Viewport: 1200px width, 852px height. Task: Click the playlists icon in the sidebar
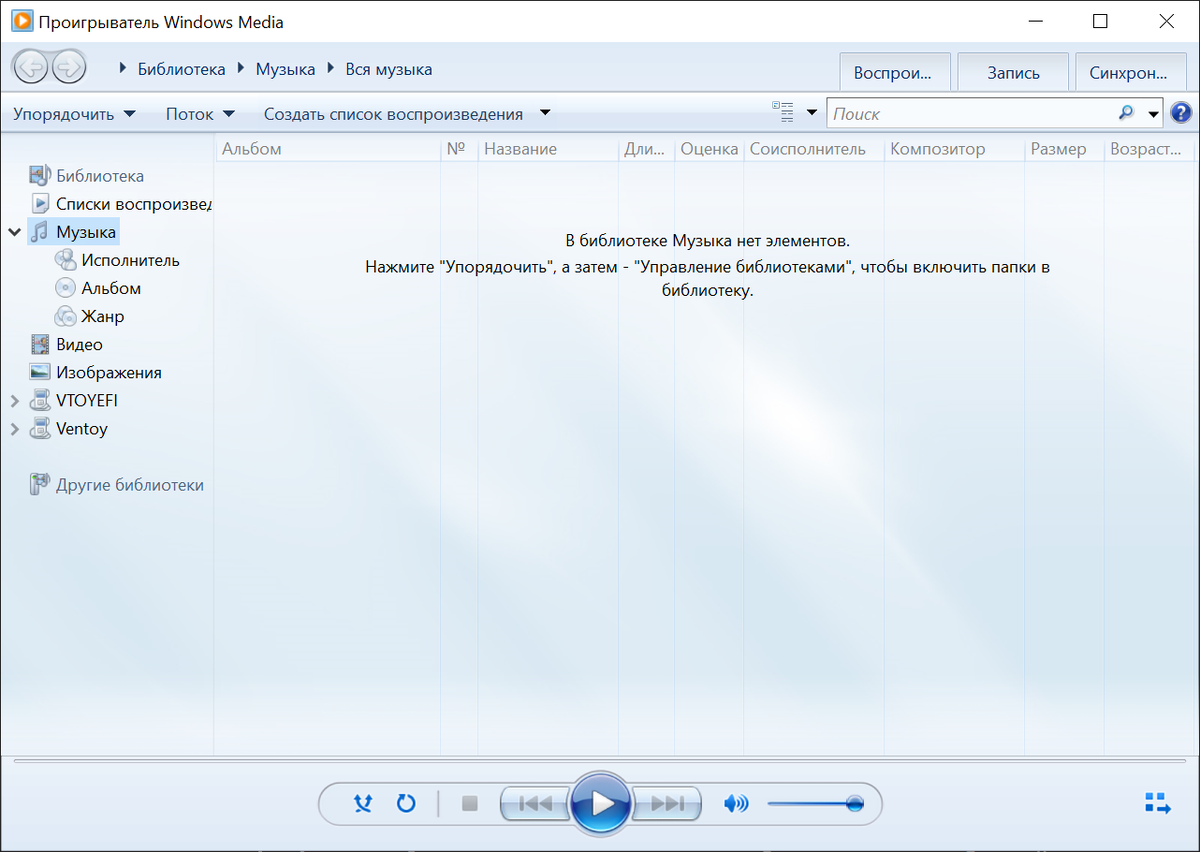coord(40,204)
